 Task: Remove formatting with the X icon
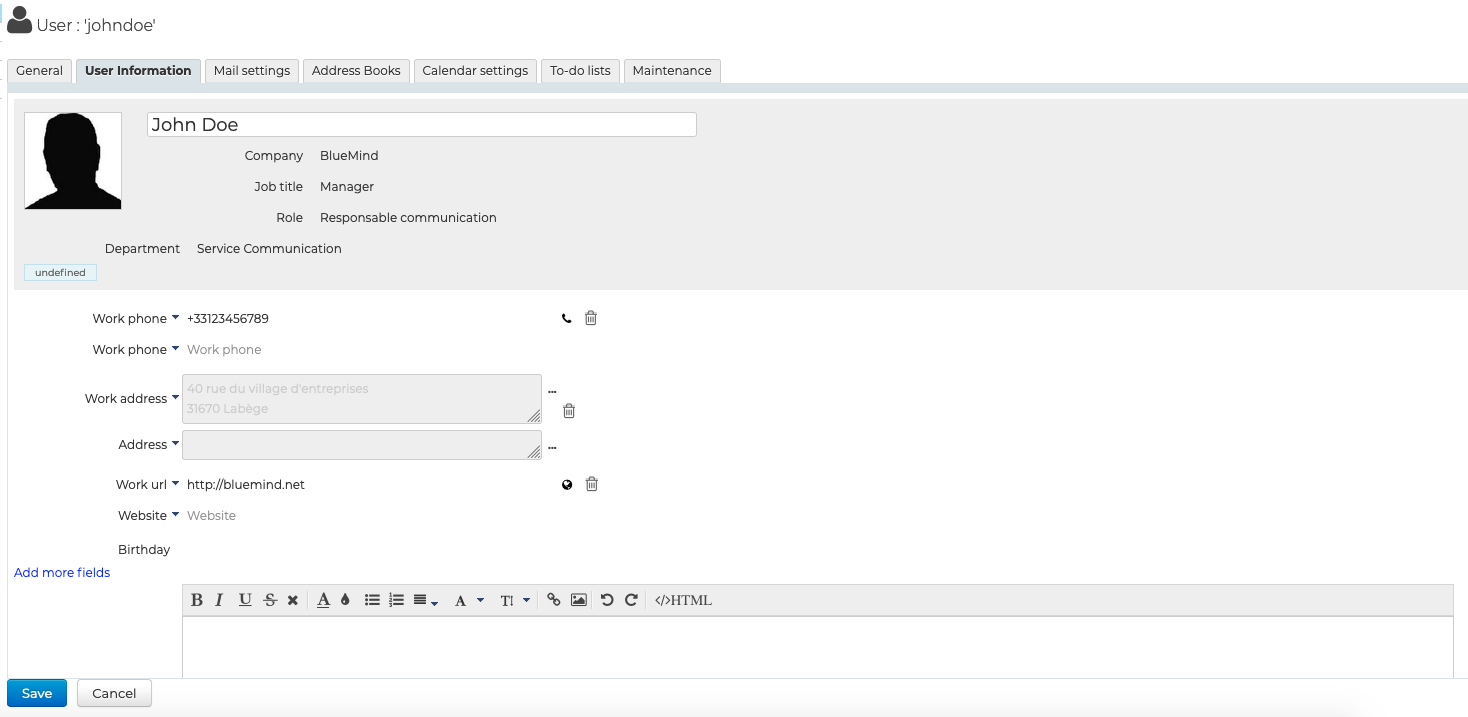(x=293, y=600)
